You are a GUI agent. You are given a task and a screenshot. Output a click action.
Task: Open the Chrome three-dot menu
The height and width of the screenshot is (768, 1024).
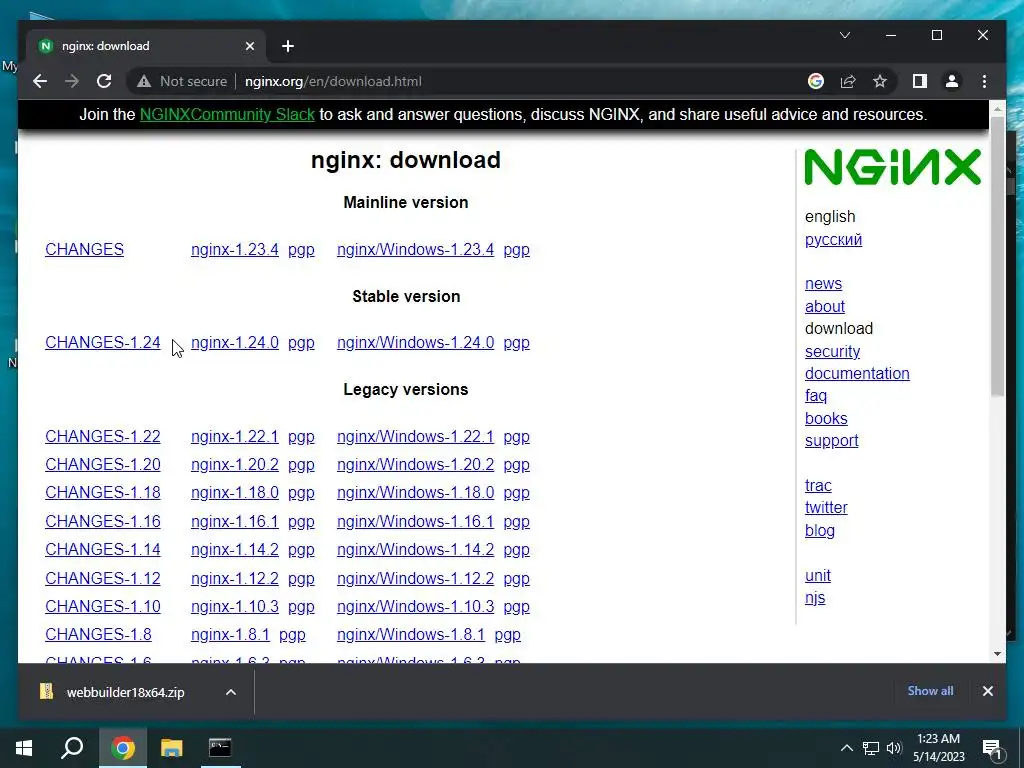tap(984, 81)
